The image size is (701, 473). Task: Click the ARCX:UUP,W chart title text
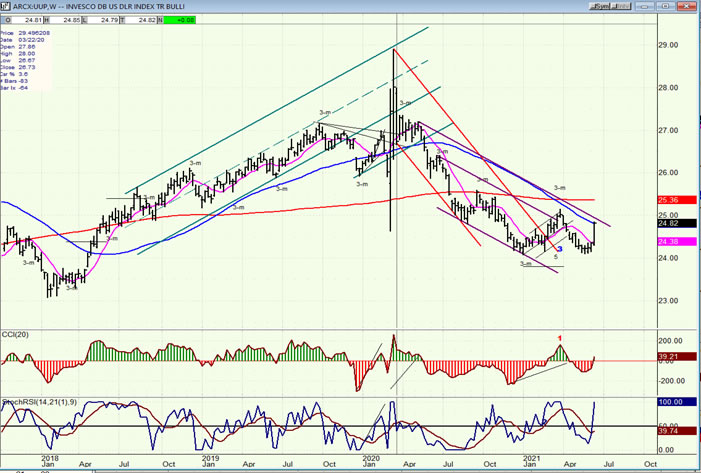tap(38, 6)
